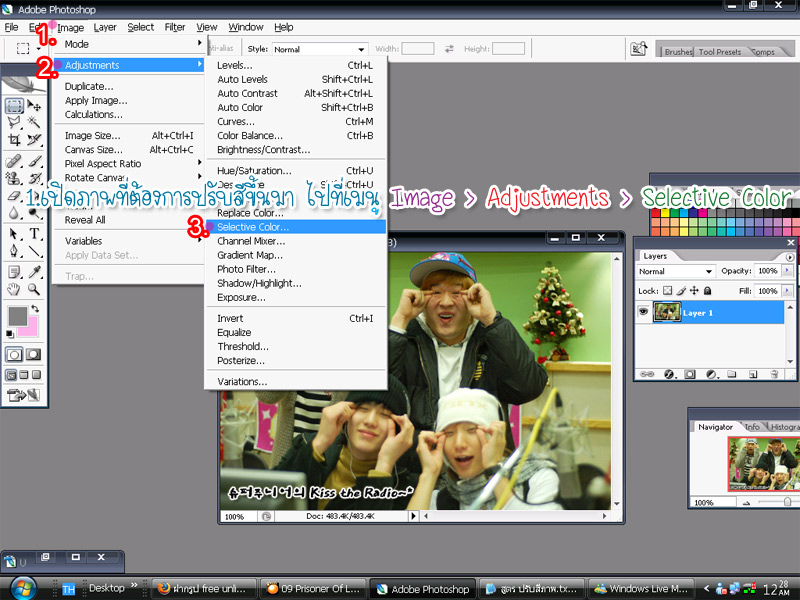Click the Navigator zoom slider
This screenshot has width=800, height=600.
(x=787, y=502)
